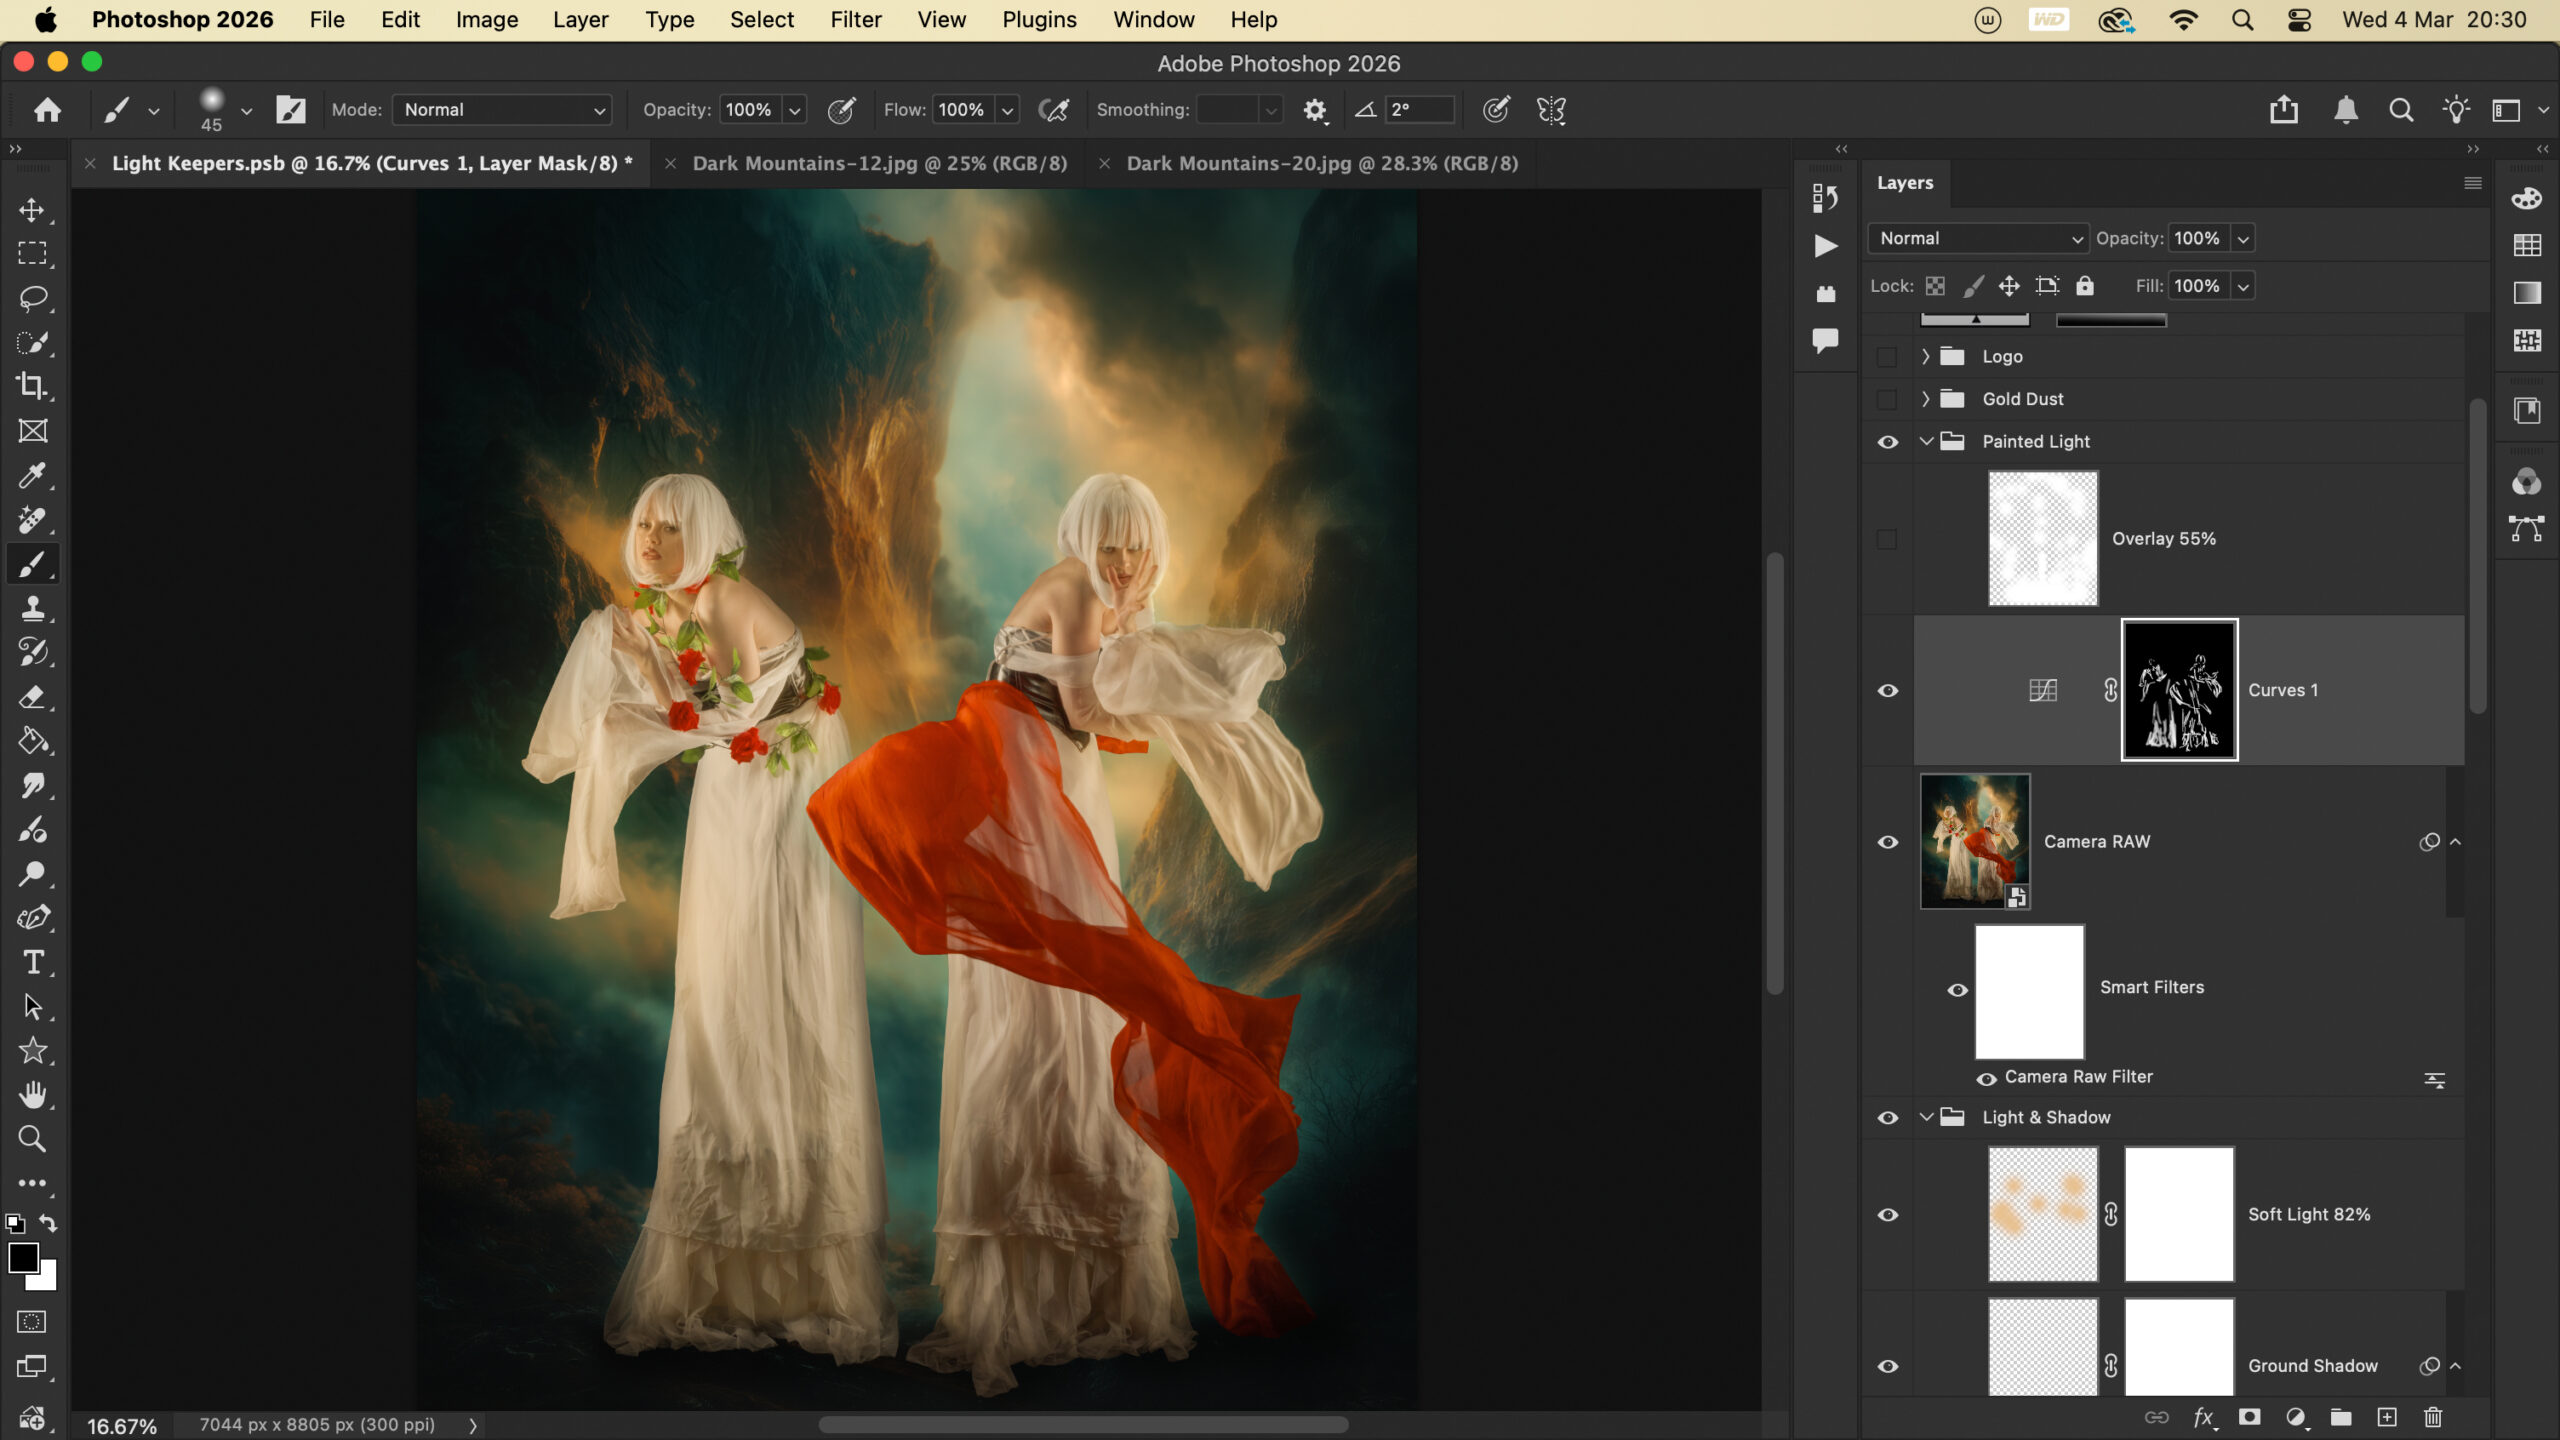Select the Horizontal Type tool
2560x1440 pixels.
(x=32, y=962)
